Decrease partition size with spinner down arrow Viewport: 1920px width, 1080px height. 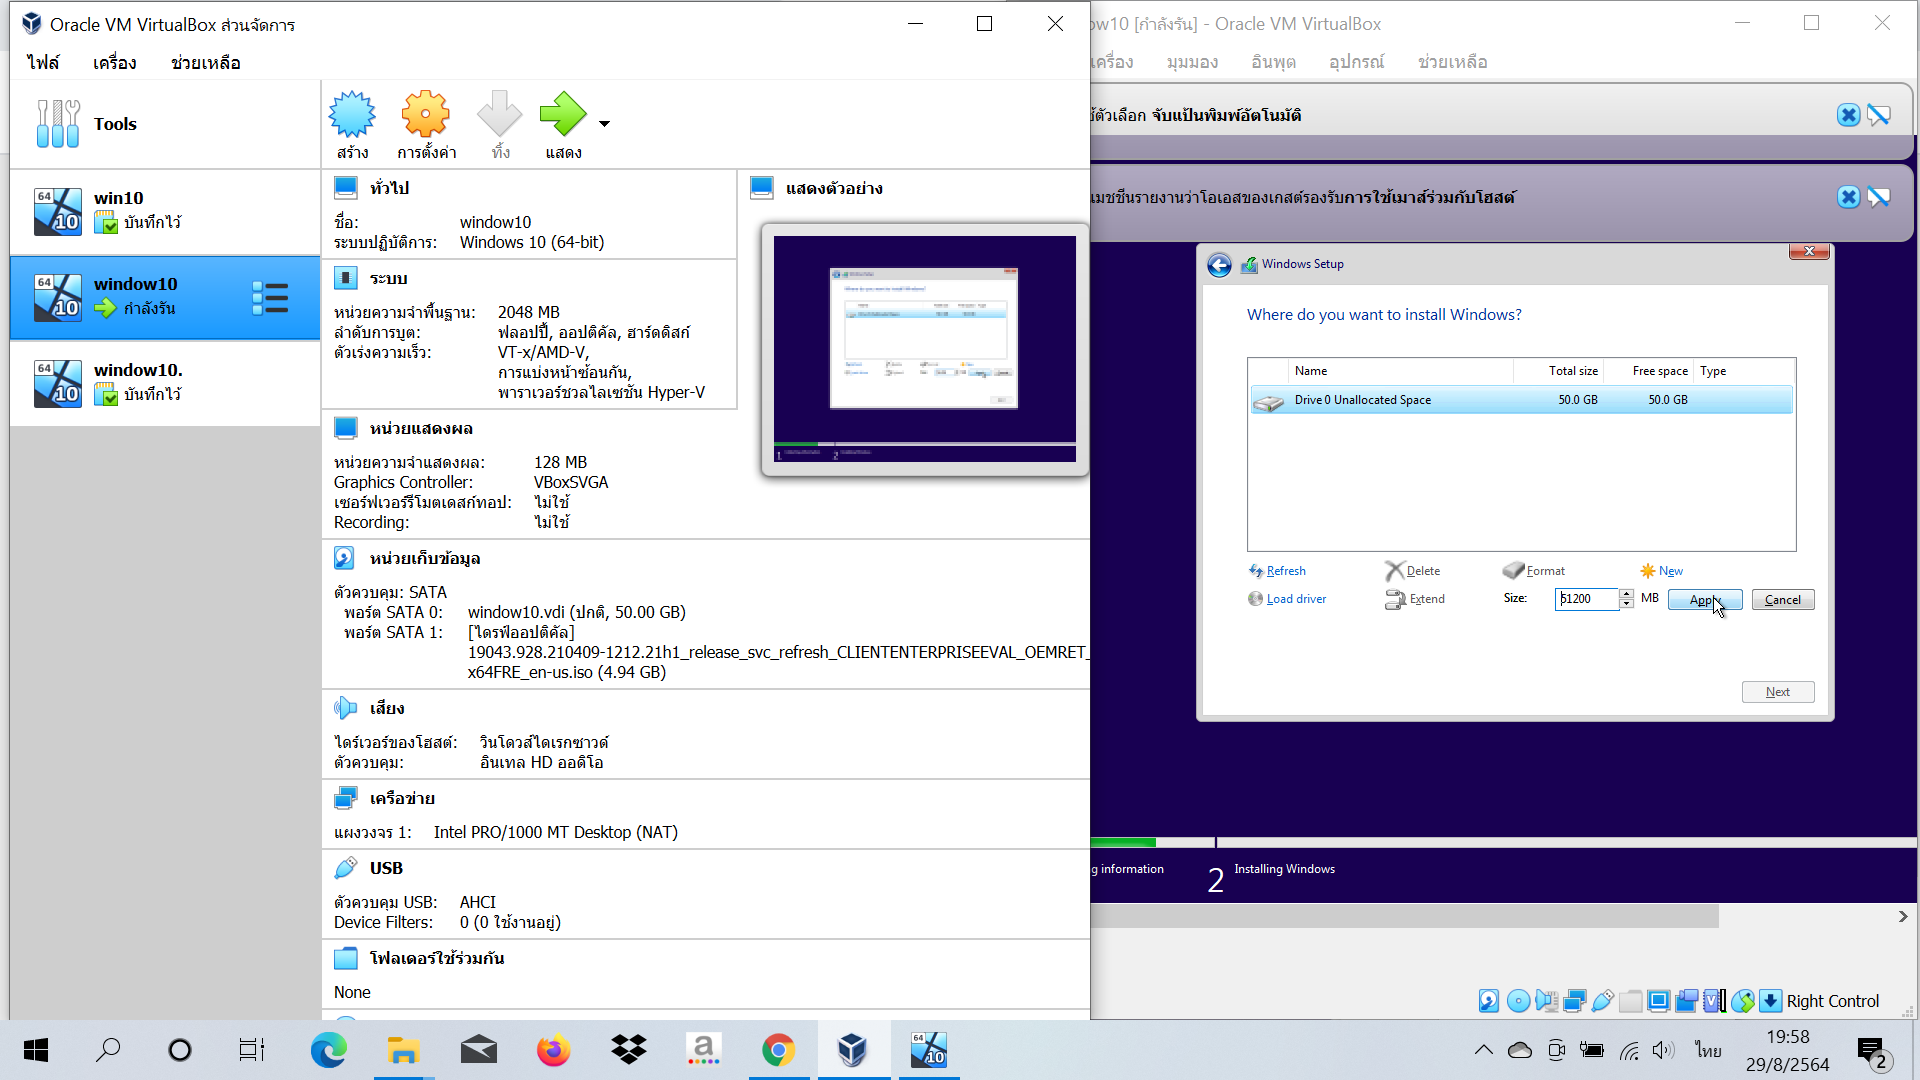pos(1627,604)
